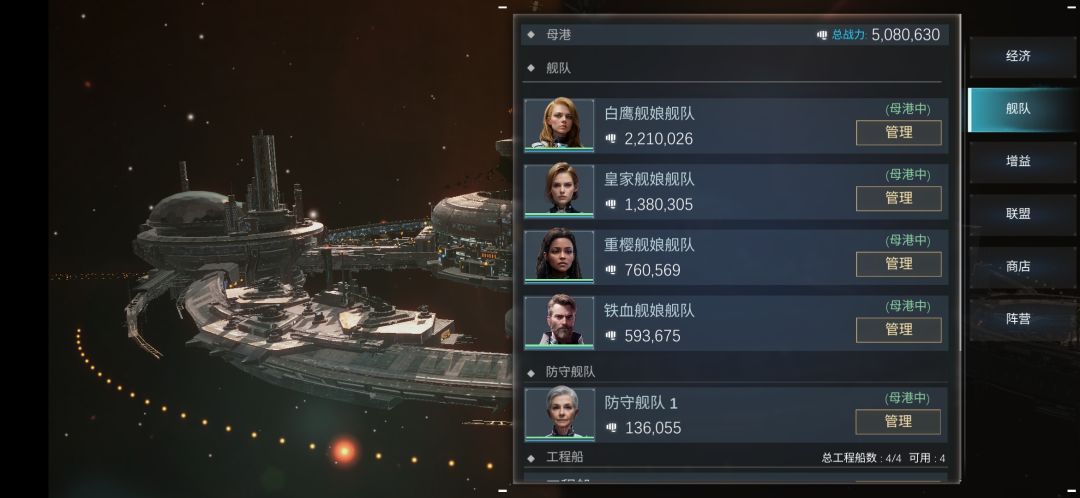Open the 铁血舰娘舰队 commander portrait
Image resolution: width=1080 pixels, height=498 pixels.
[x=559, y=322]
